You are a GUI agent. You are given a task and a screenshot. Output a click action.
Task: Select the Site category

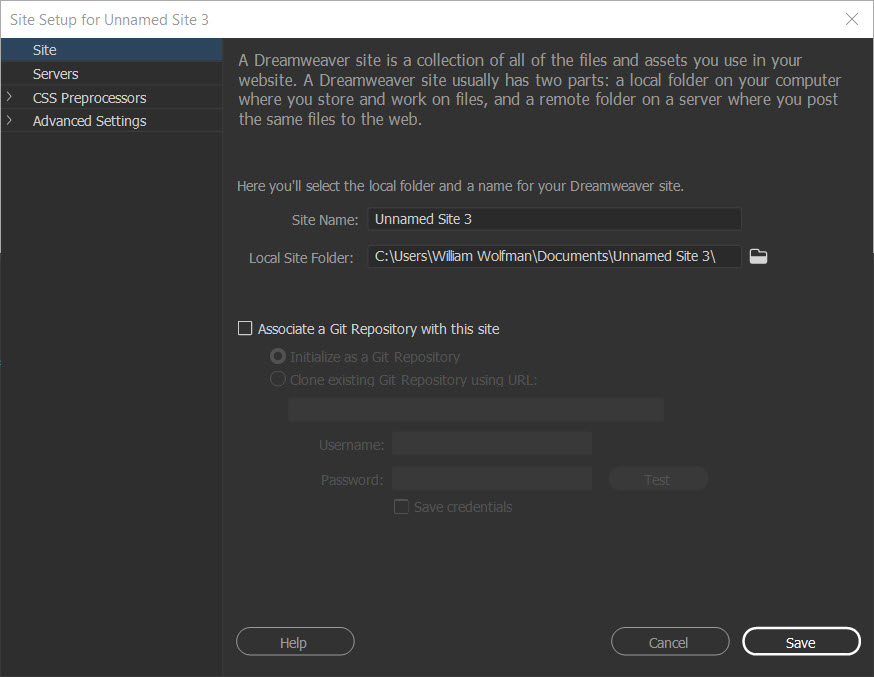pos(111,50)
